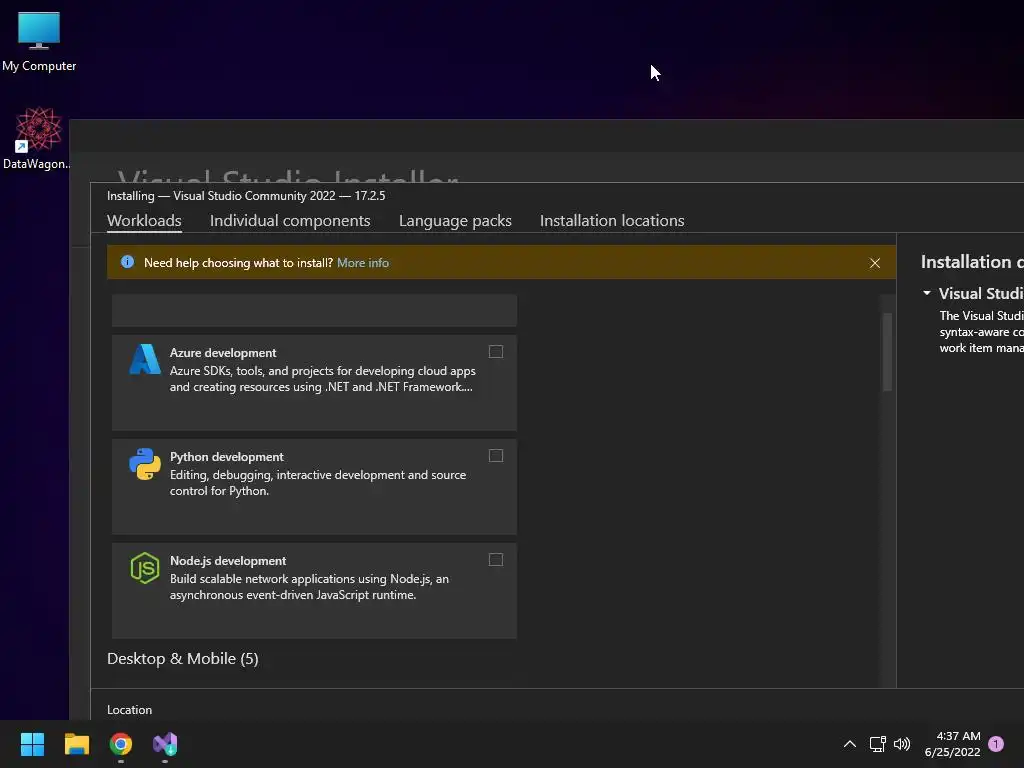Open the Windows Start menu
This screenshot has width=1024, height=768.
pos(32,744)
